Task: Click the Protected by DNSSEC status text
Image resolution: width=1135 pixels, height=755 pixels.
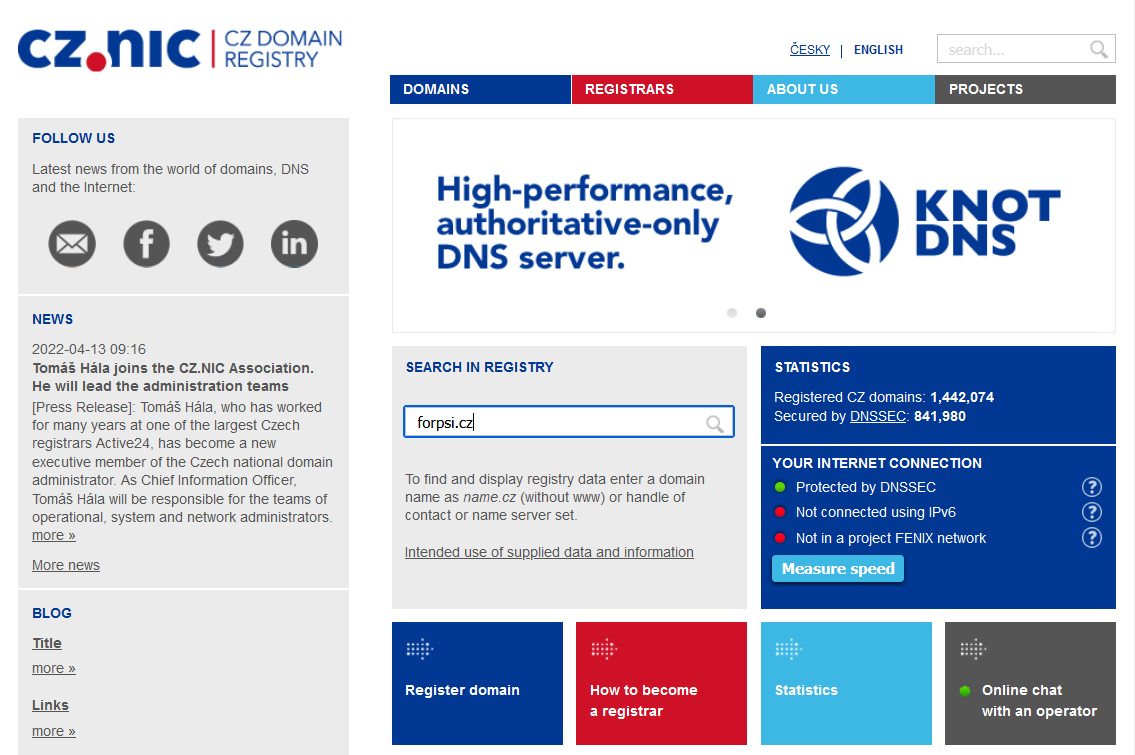Action: pyautogui.click(x=866, y=487)
